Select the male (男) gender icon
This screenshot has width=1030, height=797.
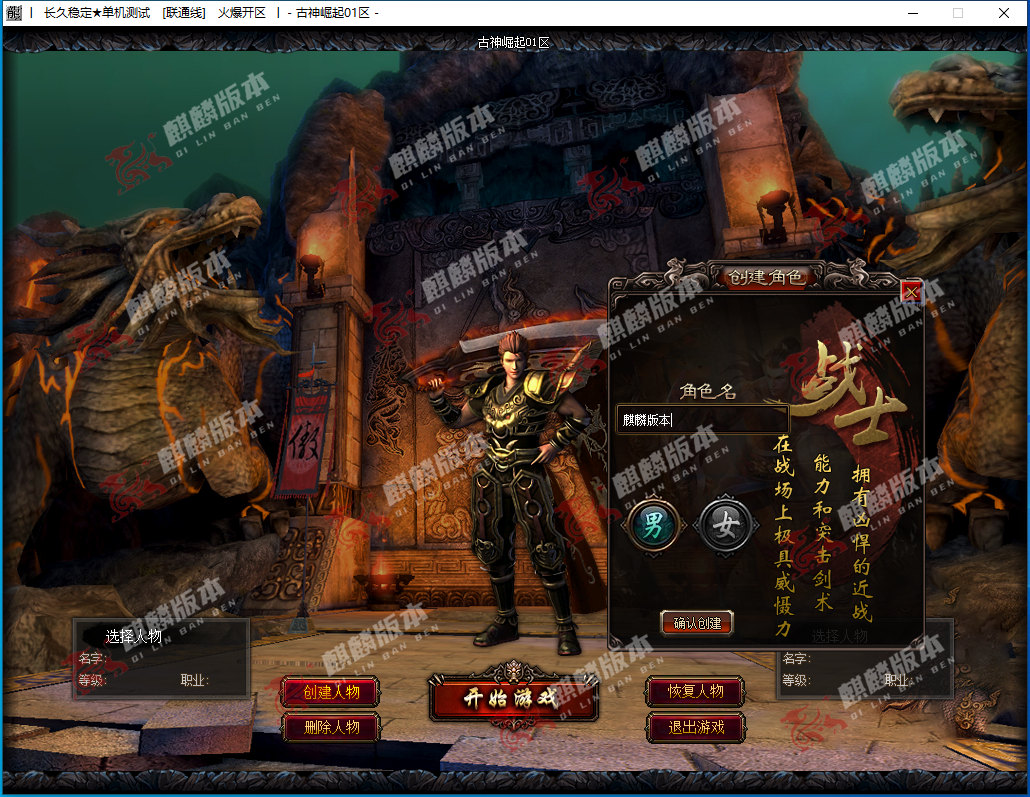coord(653,525)
